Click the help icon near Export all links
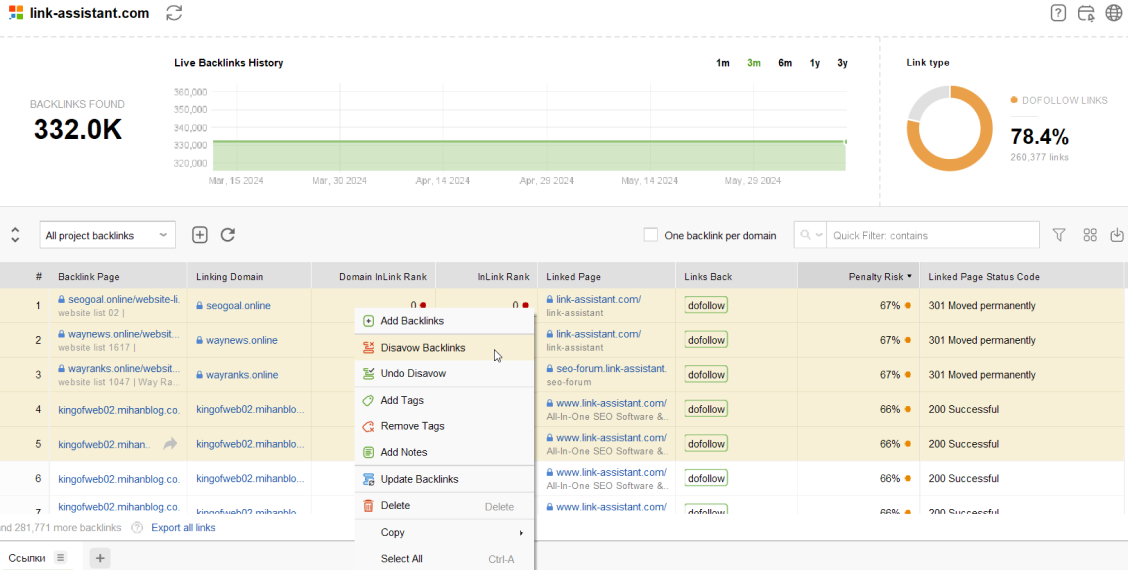The height and width of the screenshot is (570, 1128). 137,528
